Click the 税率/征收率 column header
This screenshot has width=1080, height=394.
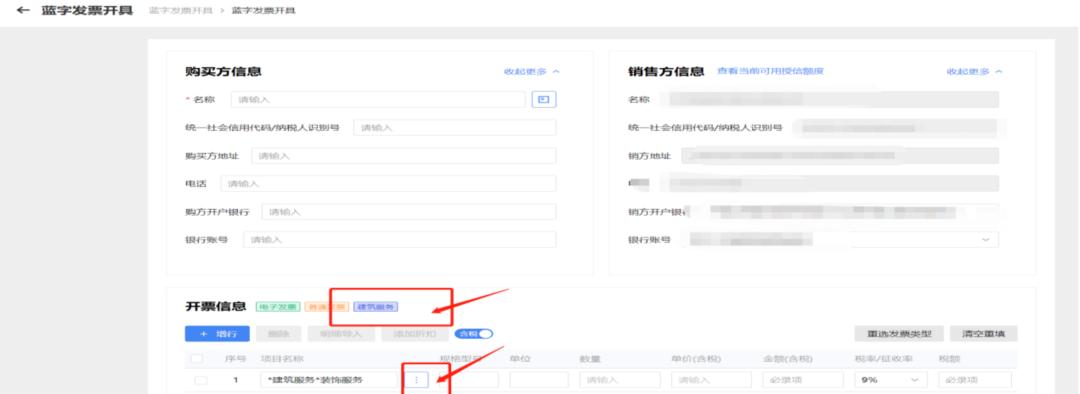[x=884, y=358]
